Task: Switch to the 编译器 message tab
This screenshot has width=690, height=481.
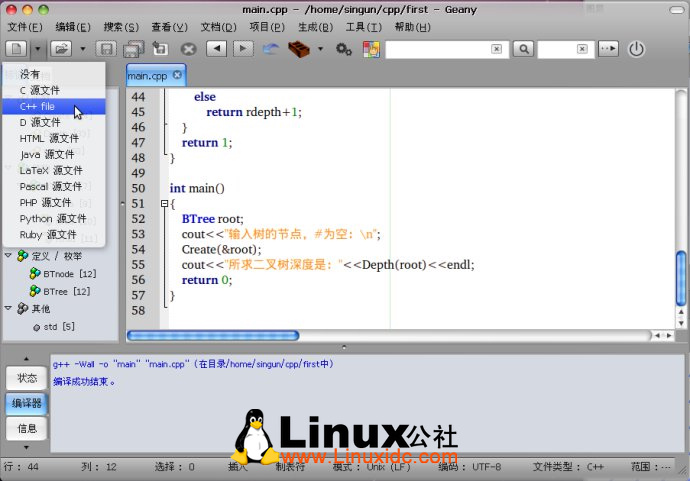Action: [x=27, y=403]
